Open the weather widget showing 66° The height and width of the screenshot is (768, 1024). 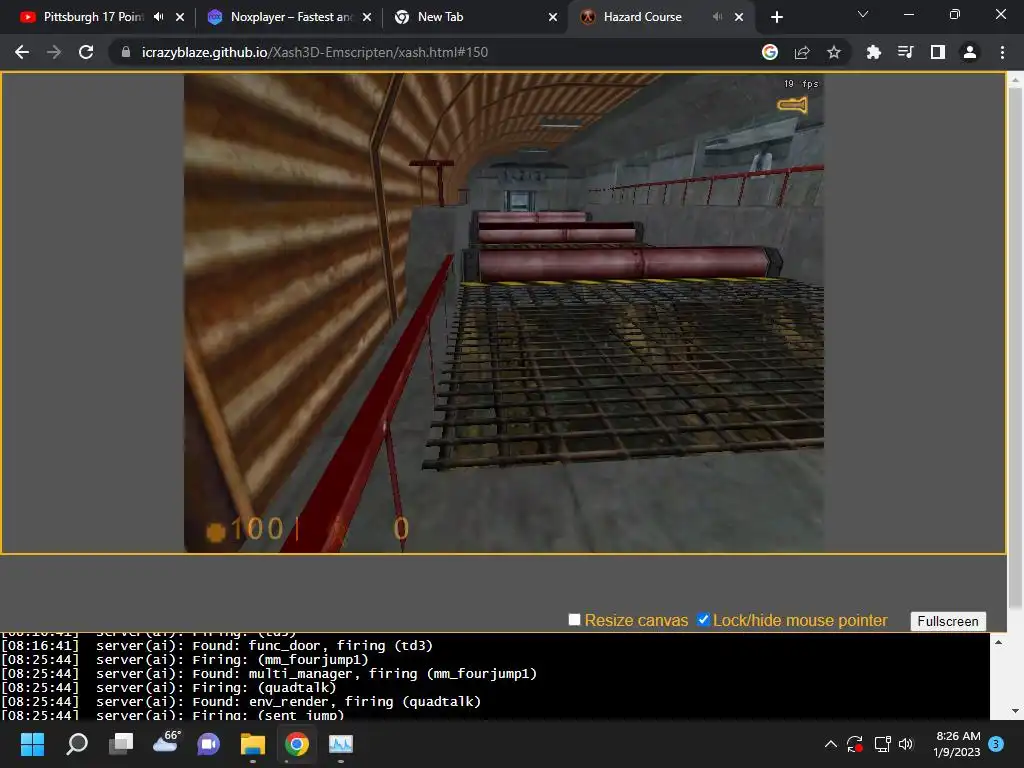click(166, 742)
